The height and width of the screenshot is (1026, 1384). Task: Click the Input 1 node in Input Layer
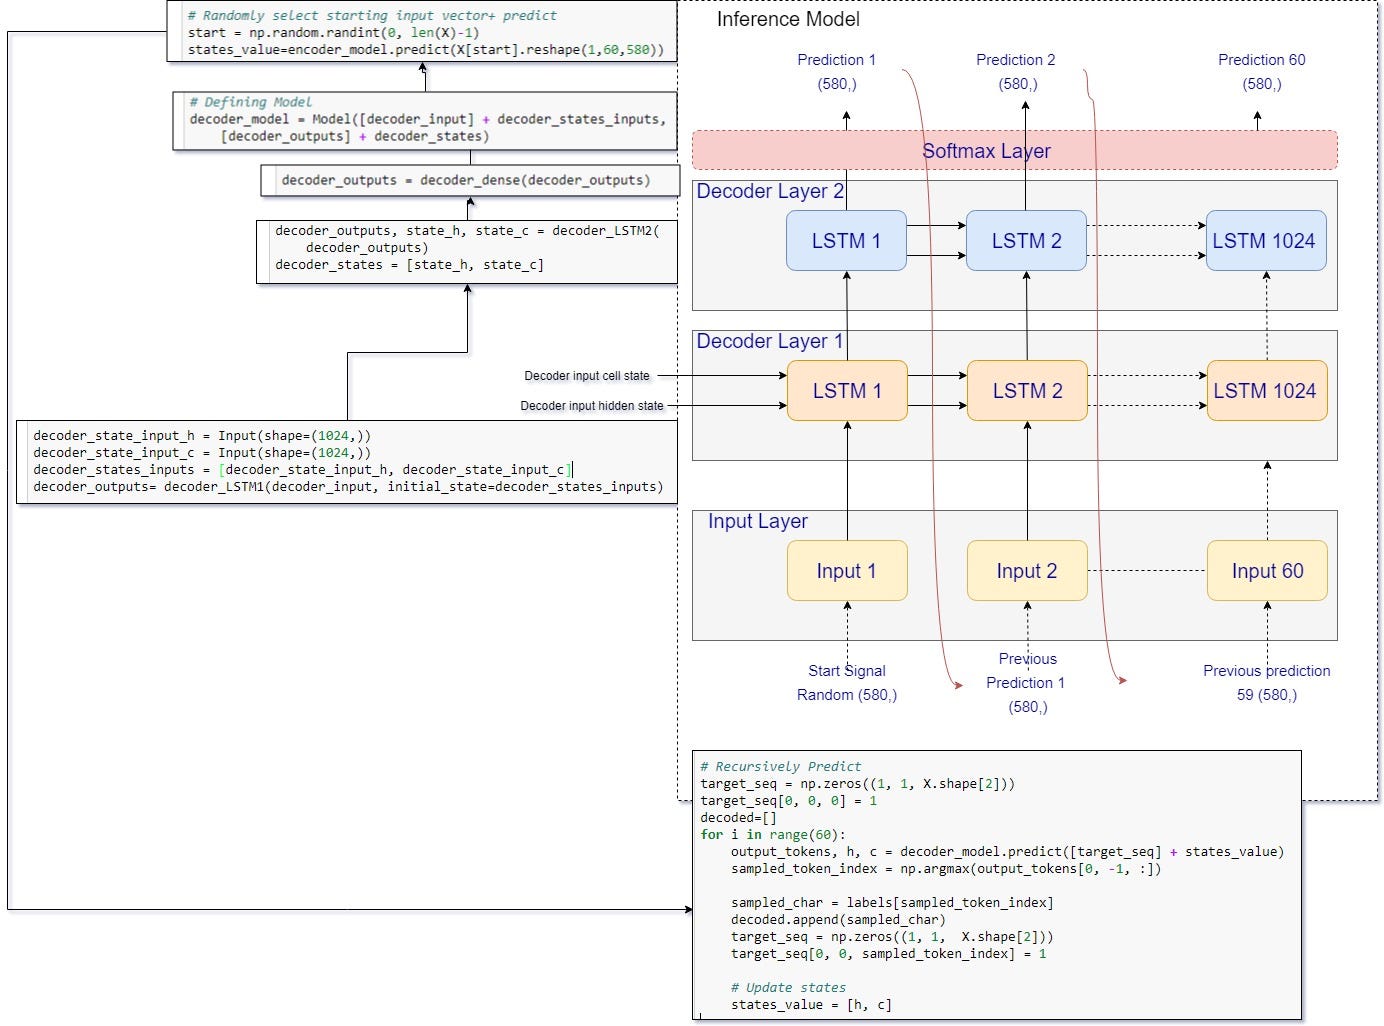pos(846,570)
